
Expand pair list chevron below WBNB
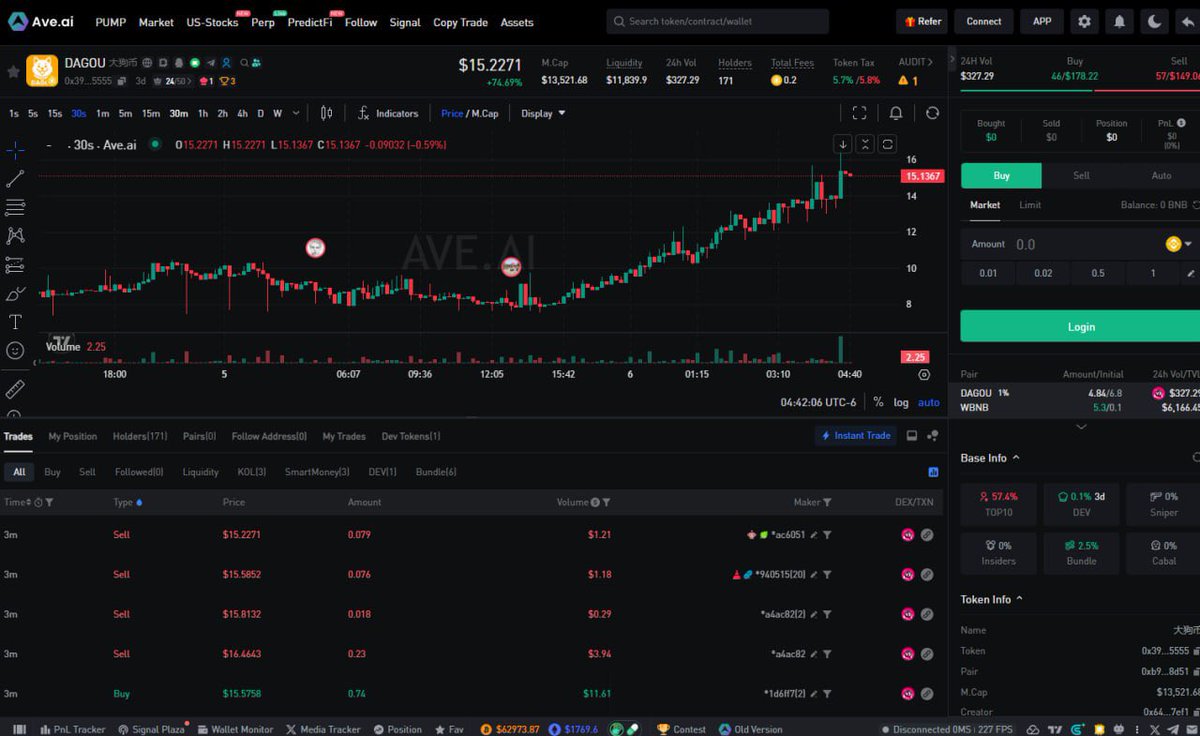[x=1080, y=426]
